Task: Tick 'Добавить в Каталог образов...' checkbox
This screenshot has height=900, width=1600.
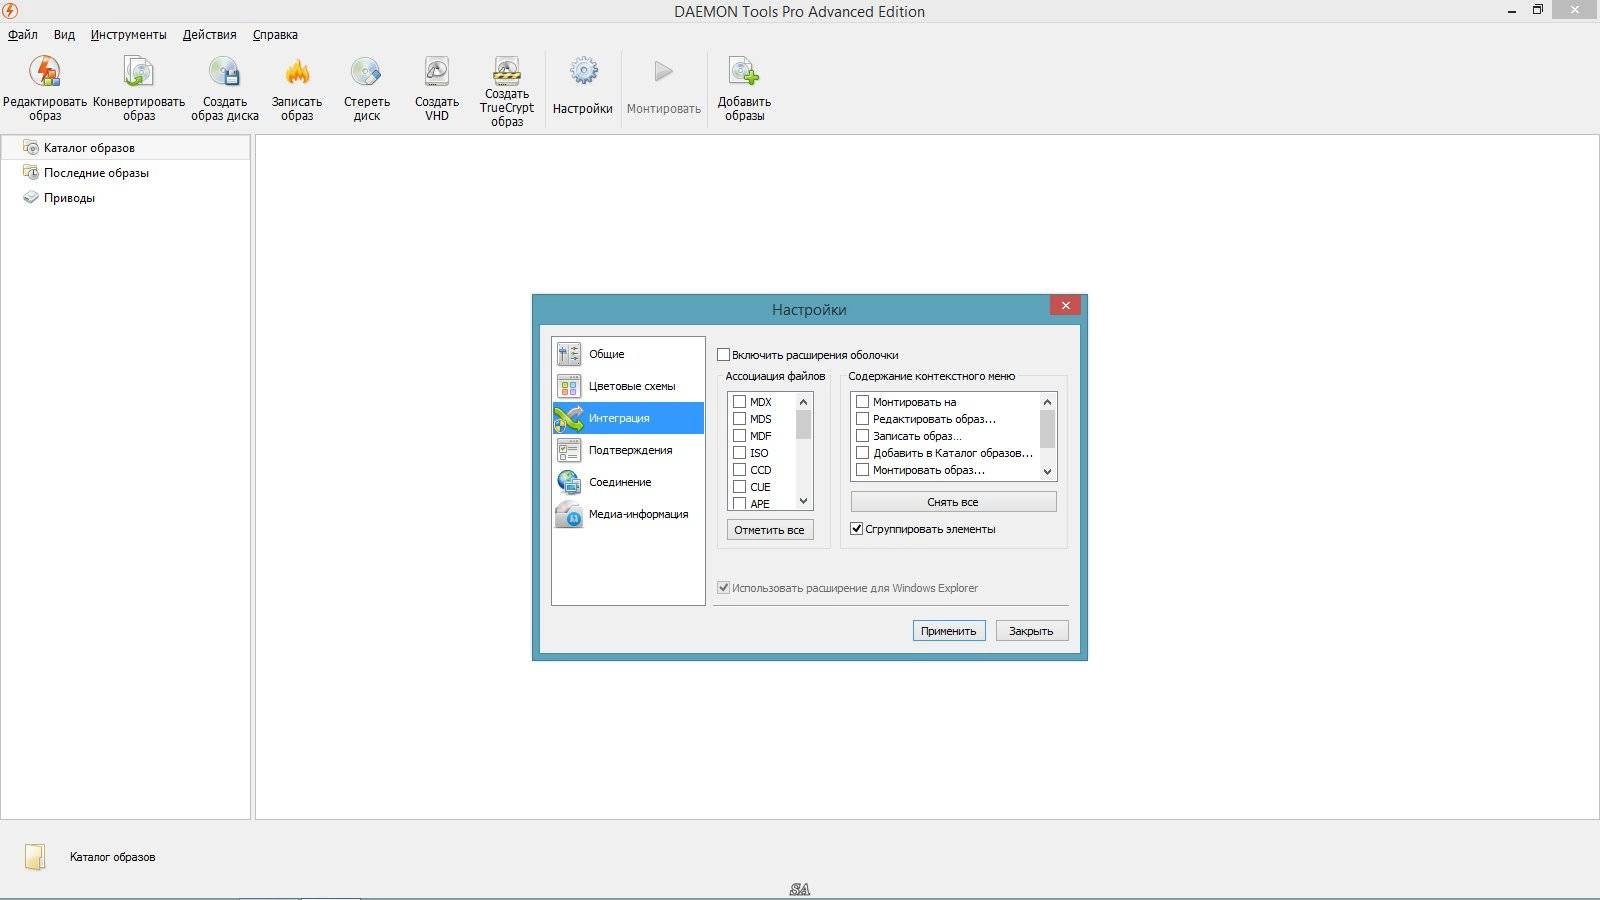Action: point(862,453)
